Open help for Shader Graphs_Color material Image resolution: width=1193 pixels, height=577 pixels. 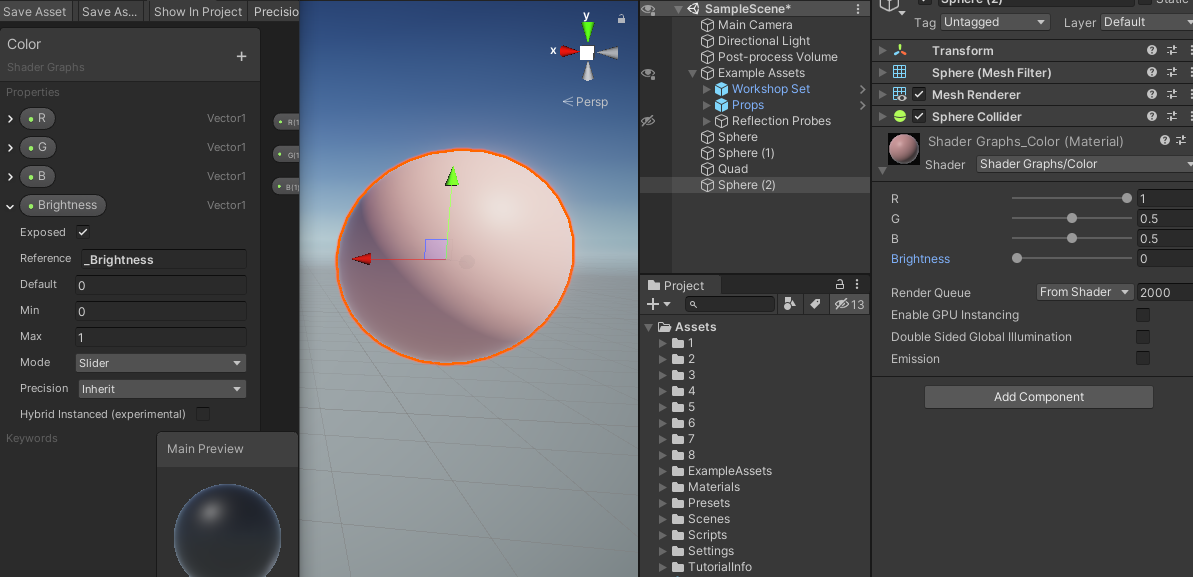click(1165, 141)
